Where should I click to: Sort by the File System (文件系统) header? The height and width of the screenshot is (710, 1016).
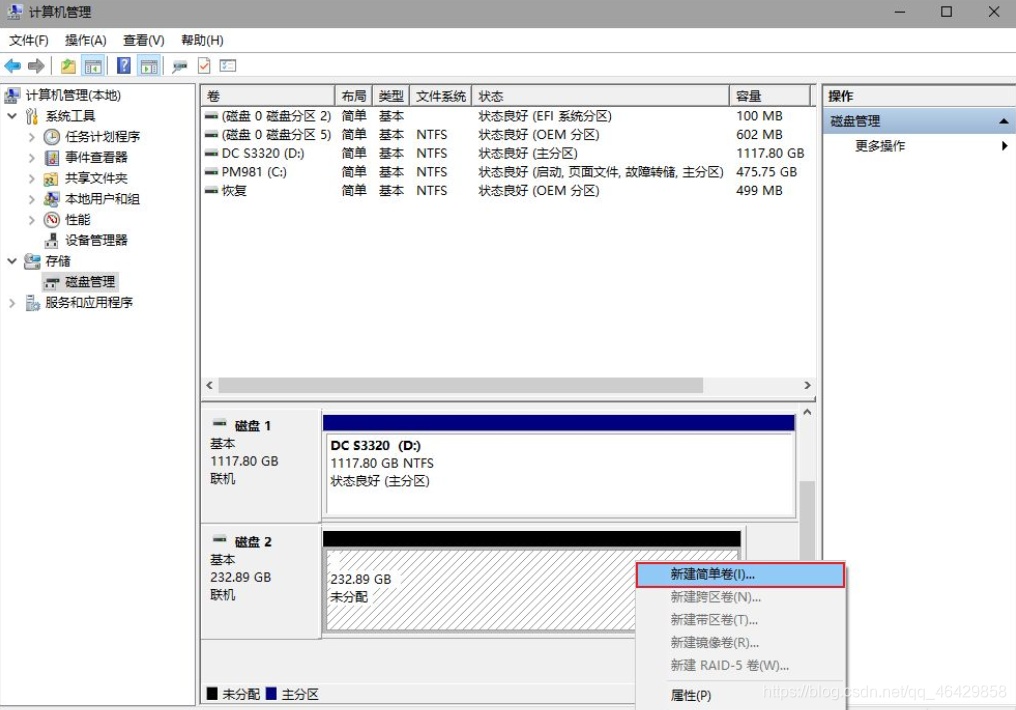tap(441, 96)
